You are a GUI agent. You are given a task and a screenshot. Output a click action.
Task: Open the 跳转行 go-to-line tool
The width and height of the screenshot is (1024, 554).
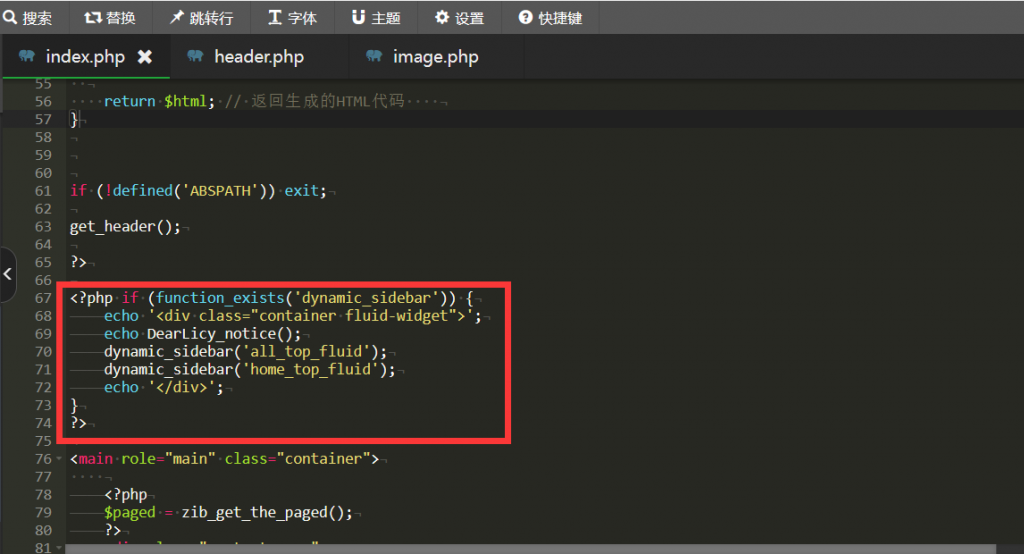(201, 18)
